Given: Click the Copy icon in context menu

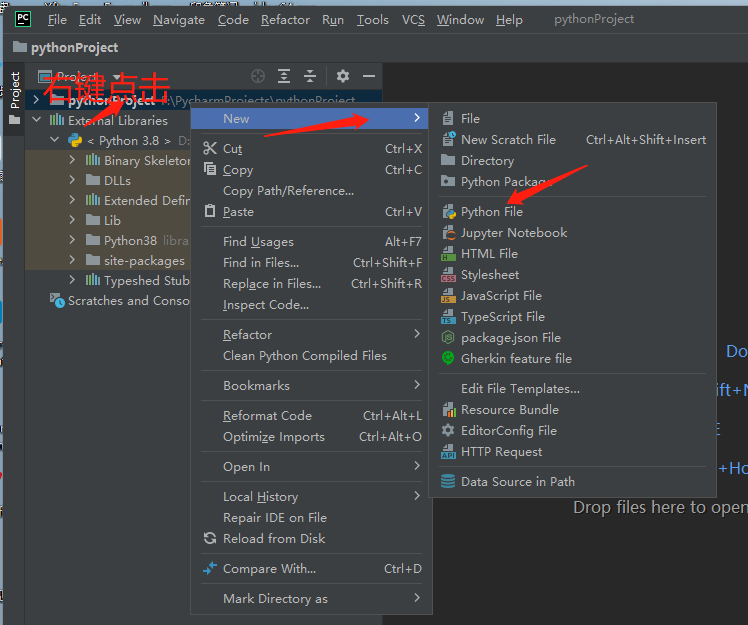Looking at the screenshot, I should coord(210,169).
